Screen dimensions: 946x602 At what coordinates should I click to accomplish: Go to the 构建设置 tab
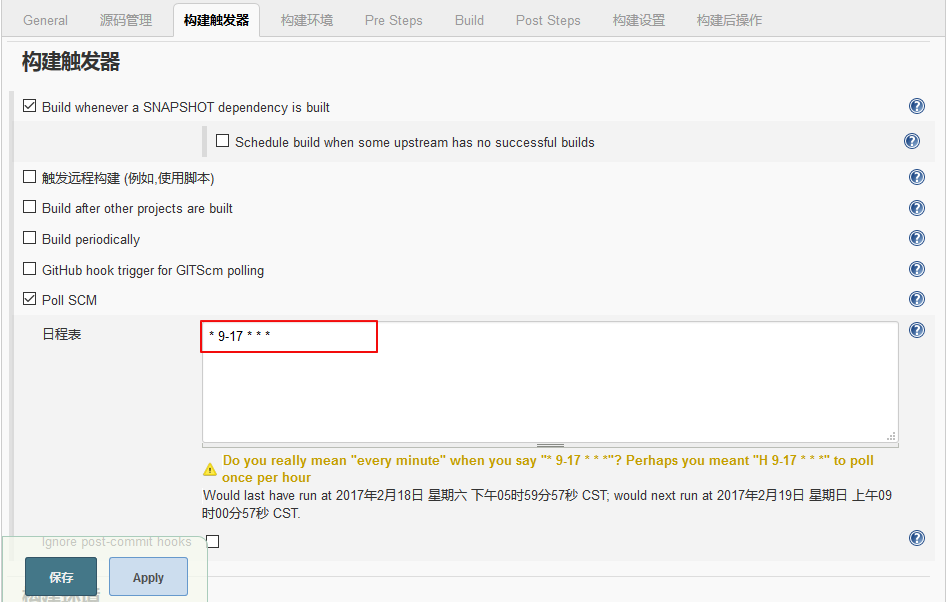[638, 21]
